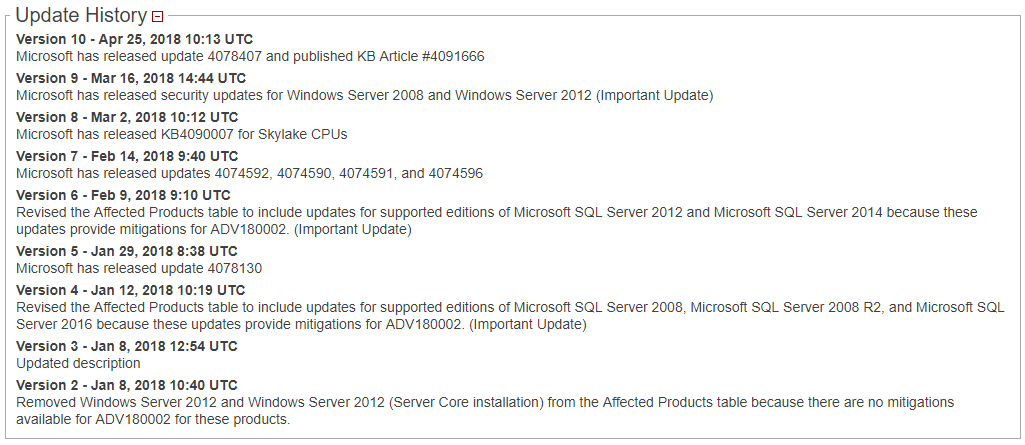
Task: Click the SQL Server 2012 and 2014 revision note
Action: pos(497,221)
